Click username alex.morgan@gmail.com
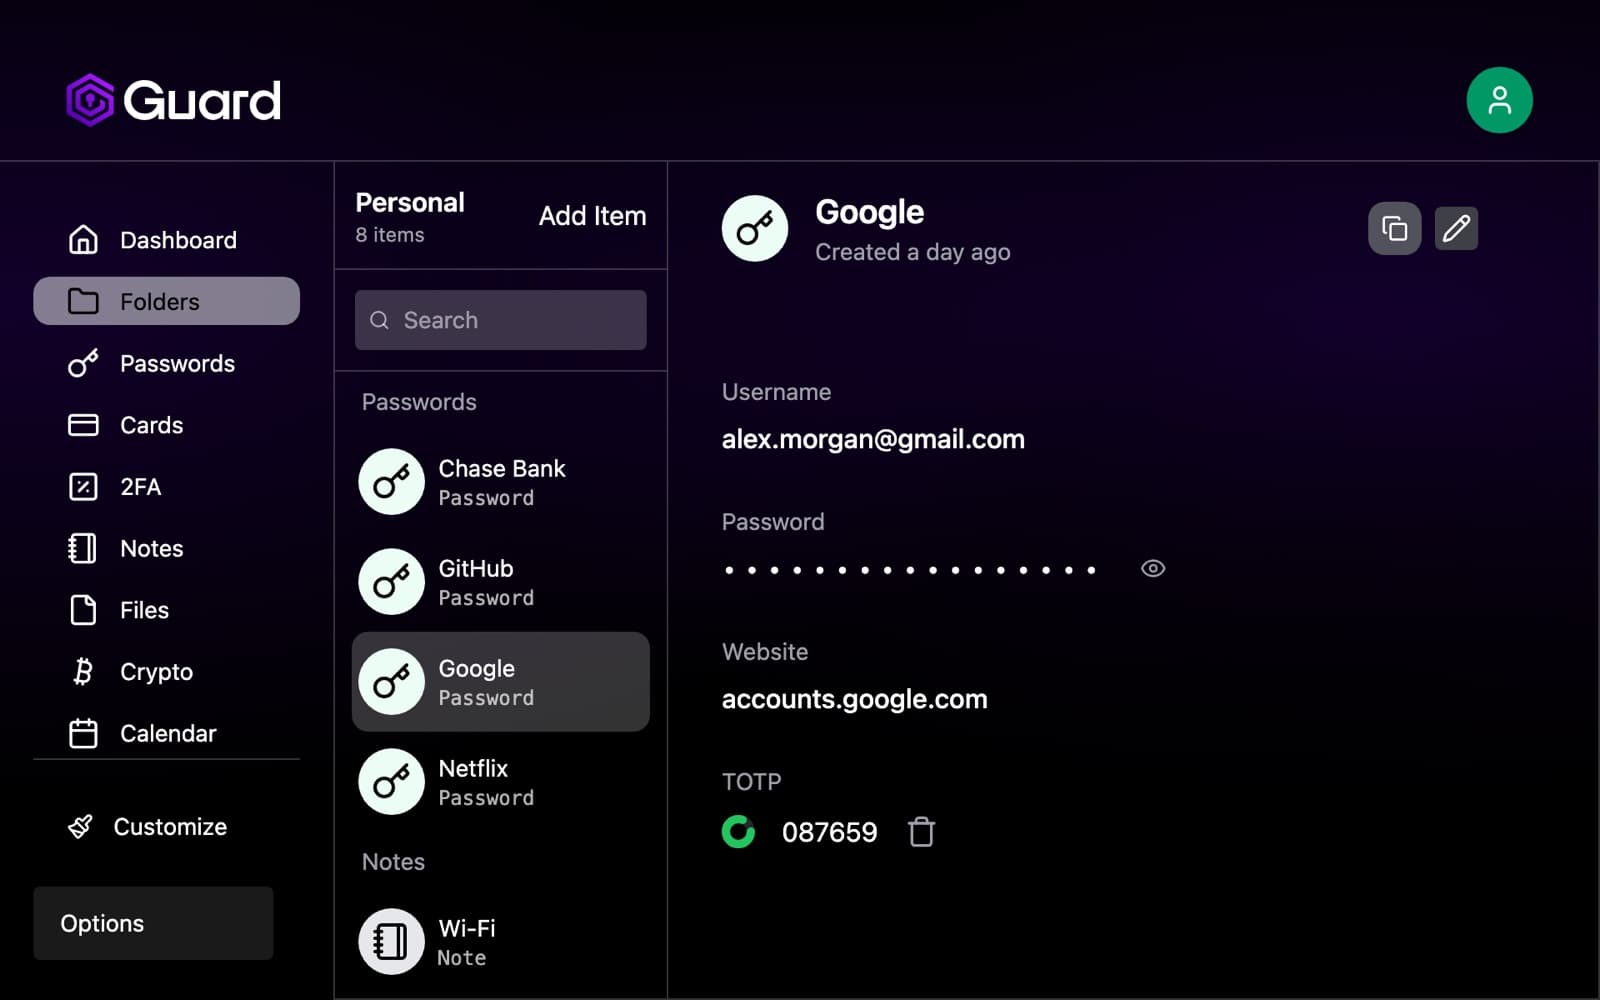Screen dimensions: 1600x1000 pos(873,439)
